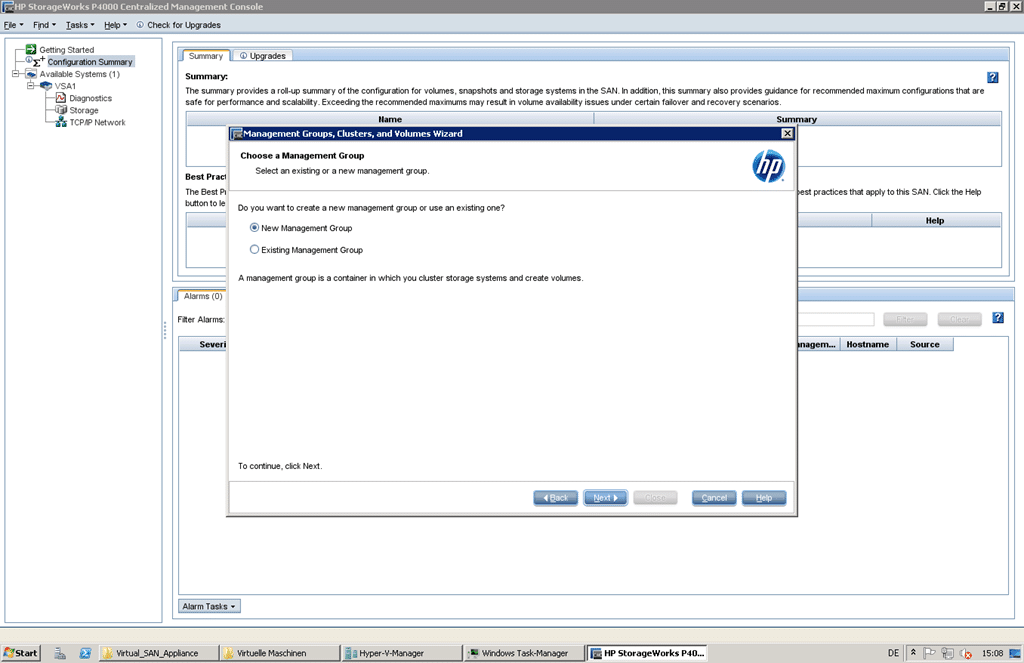Open help for the Summary section
Screen dimensions: 1024x663
[993, 77]
